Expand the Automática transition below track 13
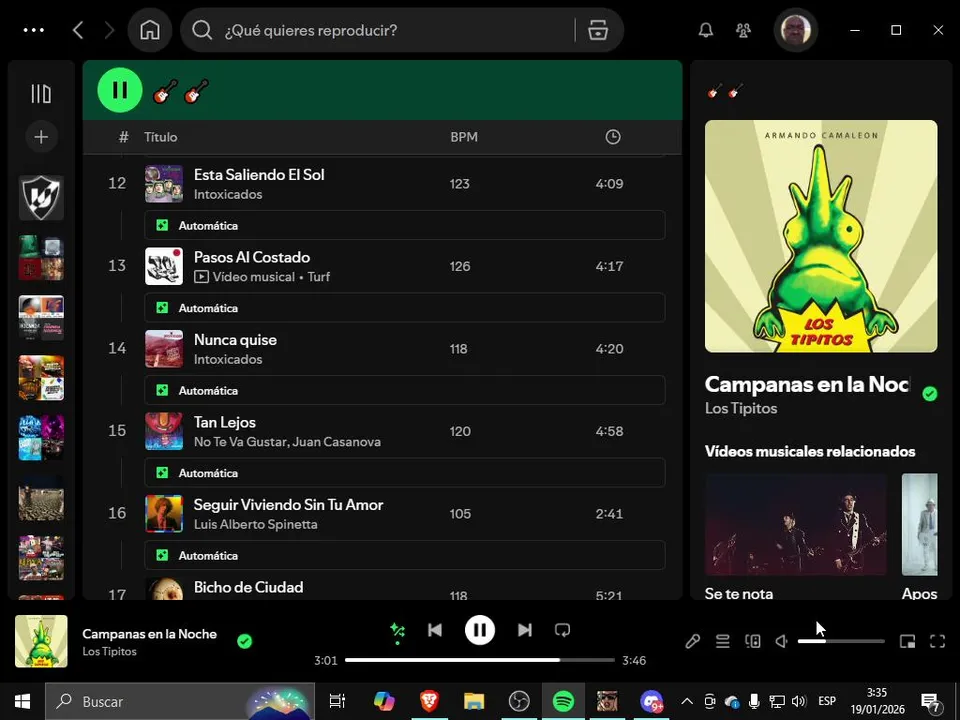Image resolution: width=960 pixels, height=720 pixels. tap(405, 308)
